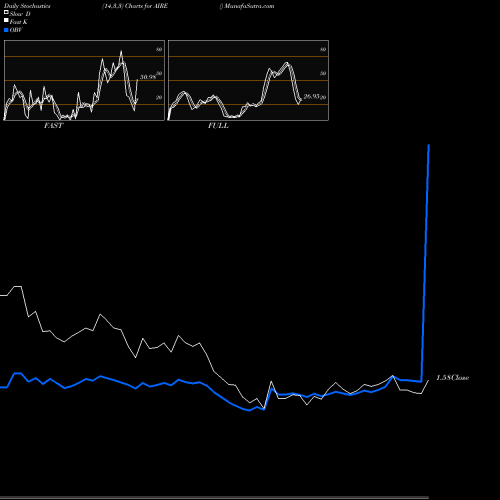Click the 26.95 value in FULL chart
The image size is (500, 500).
[312, 96]
